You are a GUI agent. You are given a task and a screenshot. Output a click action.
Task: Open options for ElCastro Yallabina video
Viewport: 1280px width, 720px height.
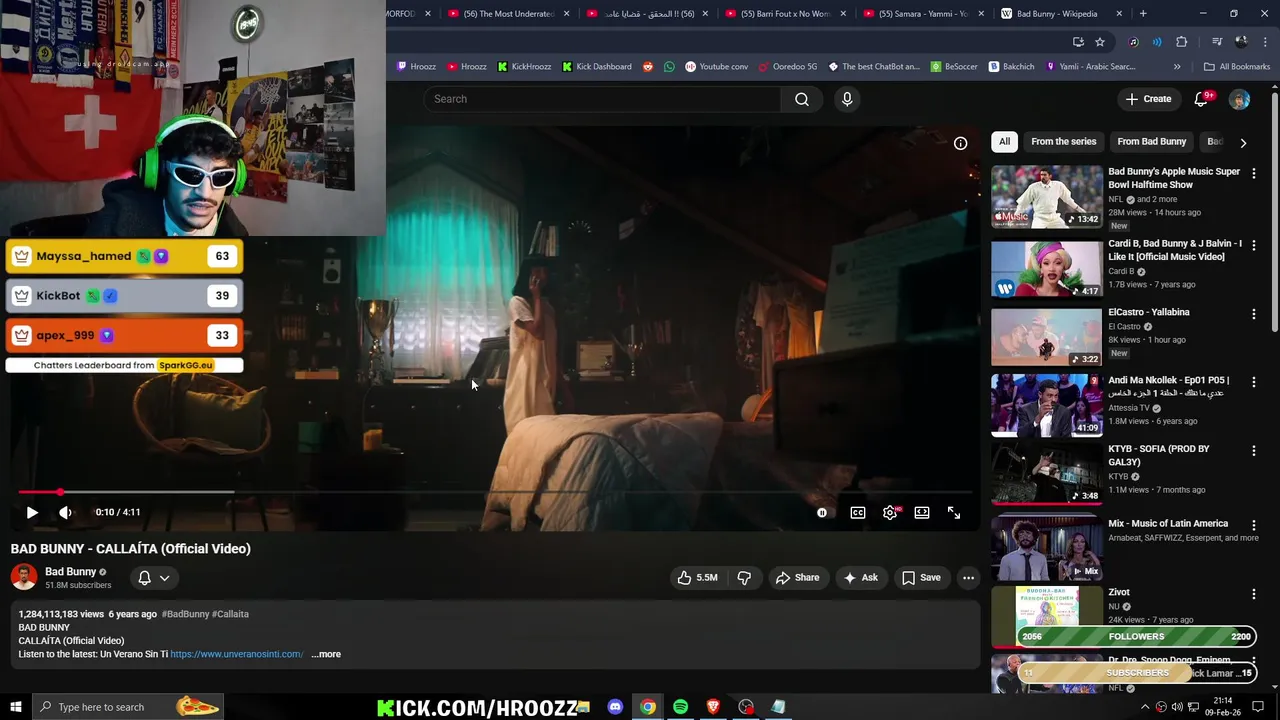(x=1253, y=314)
